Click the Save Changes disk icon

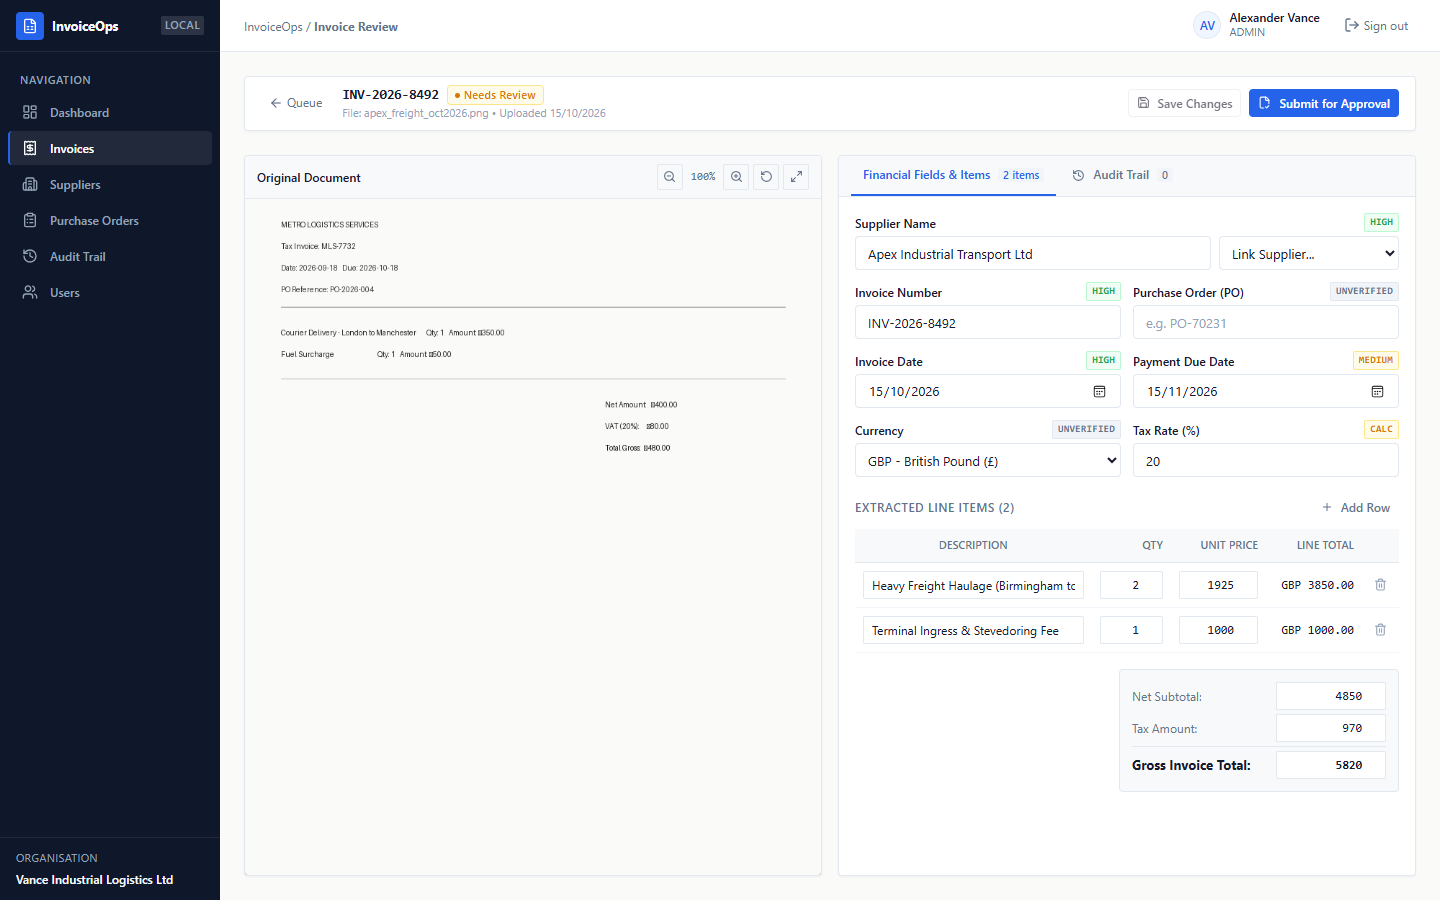pos(1144,103)
